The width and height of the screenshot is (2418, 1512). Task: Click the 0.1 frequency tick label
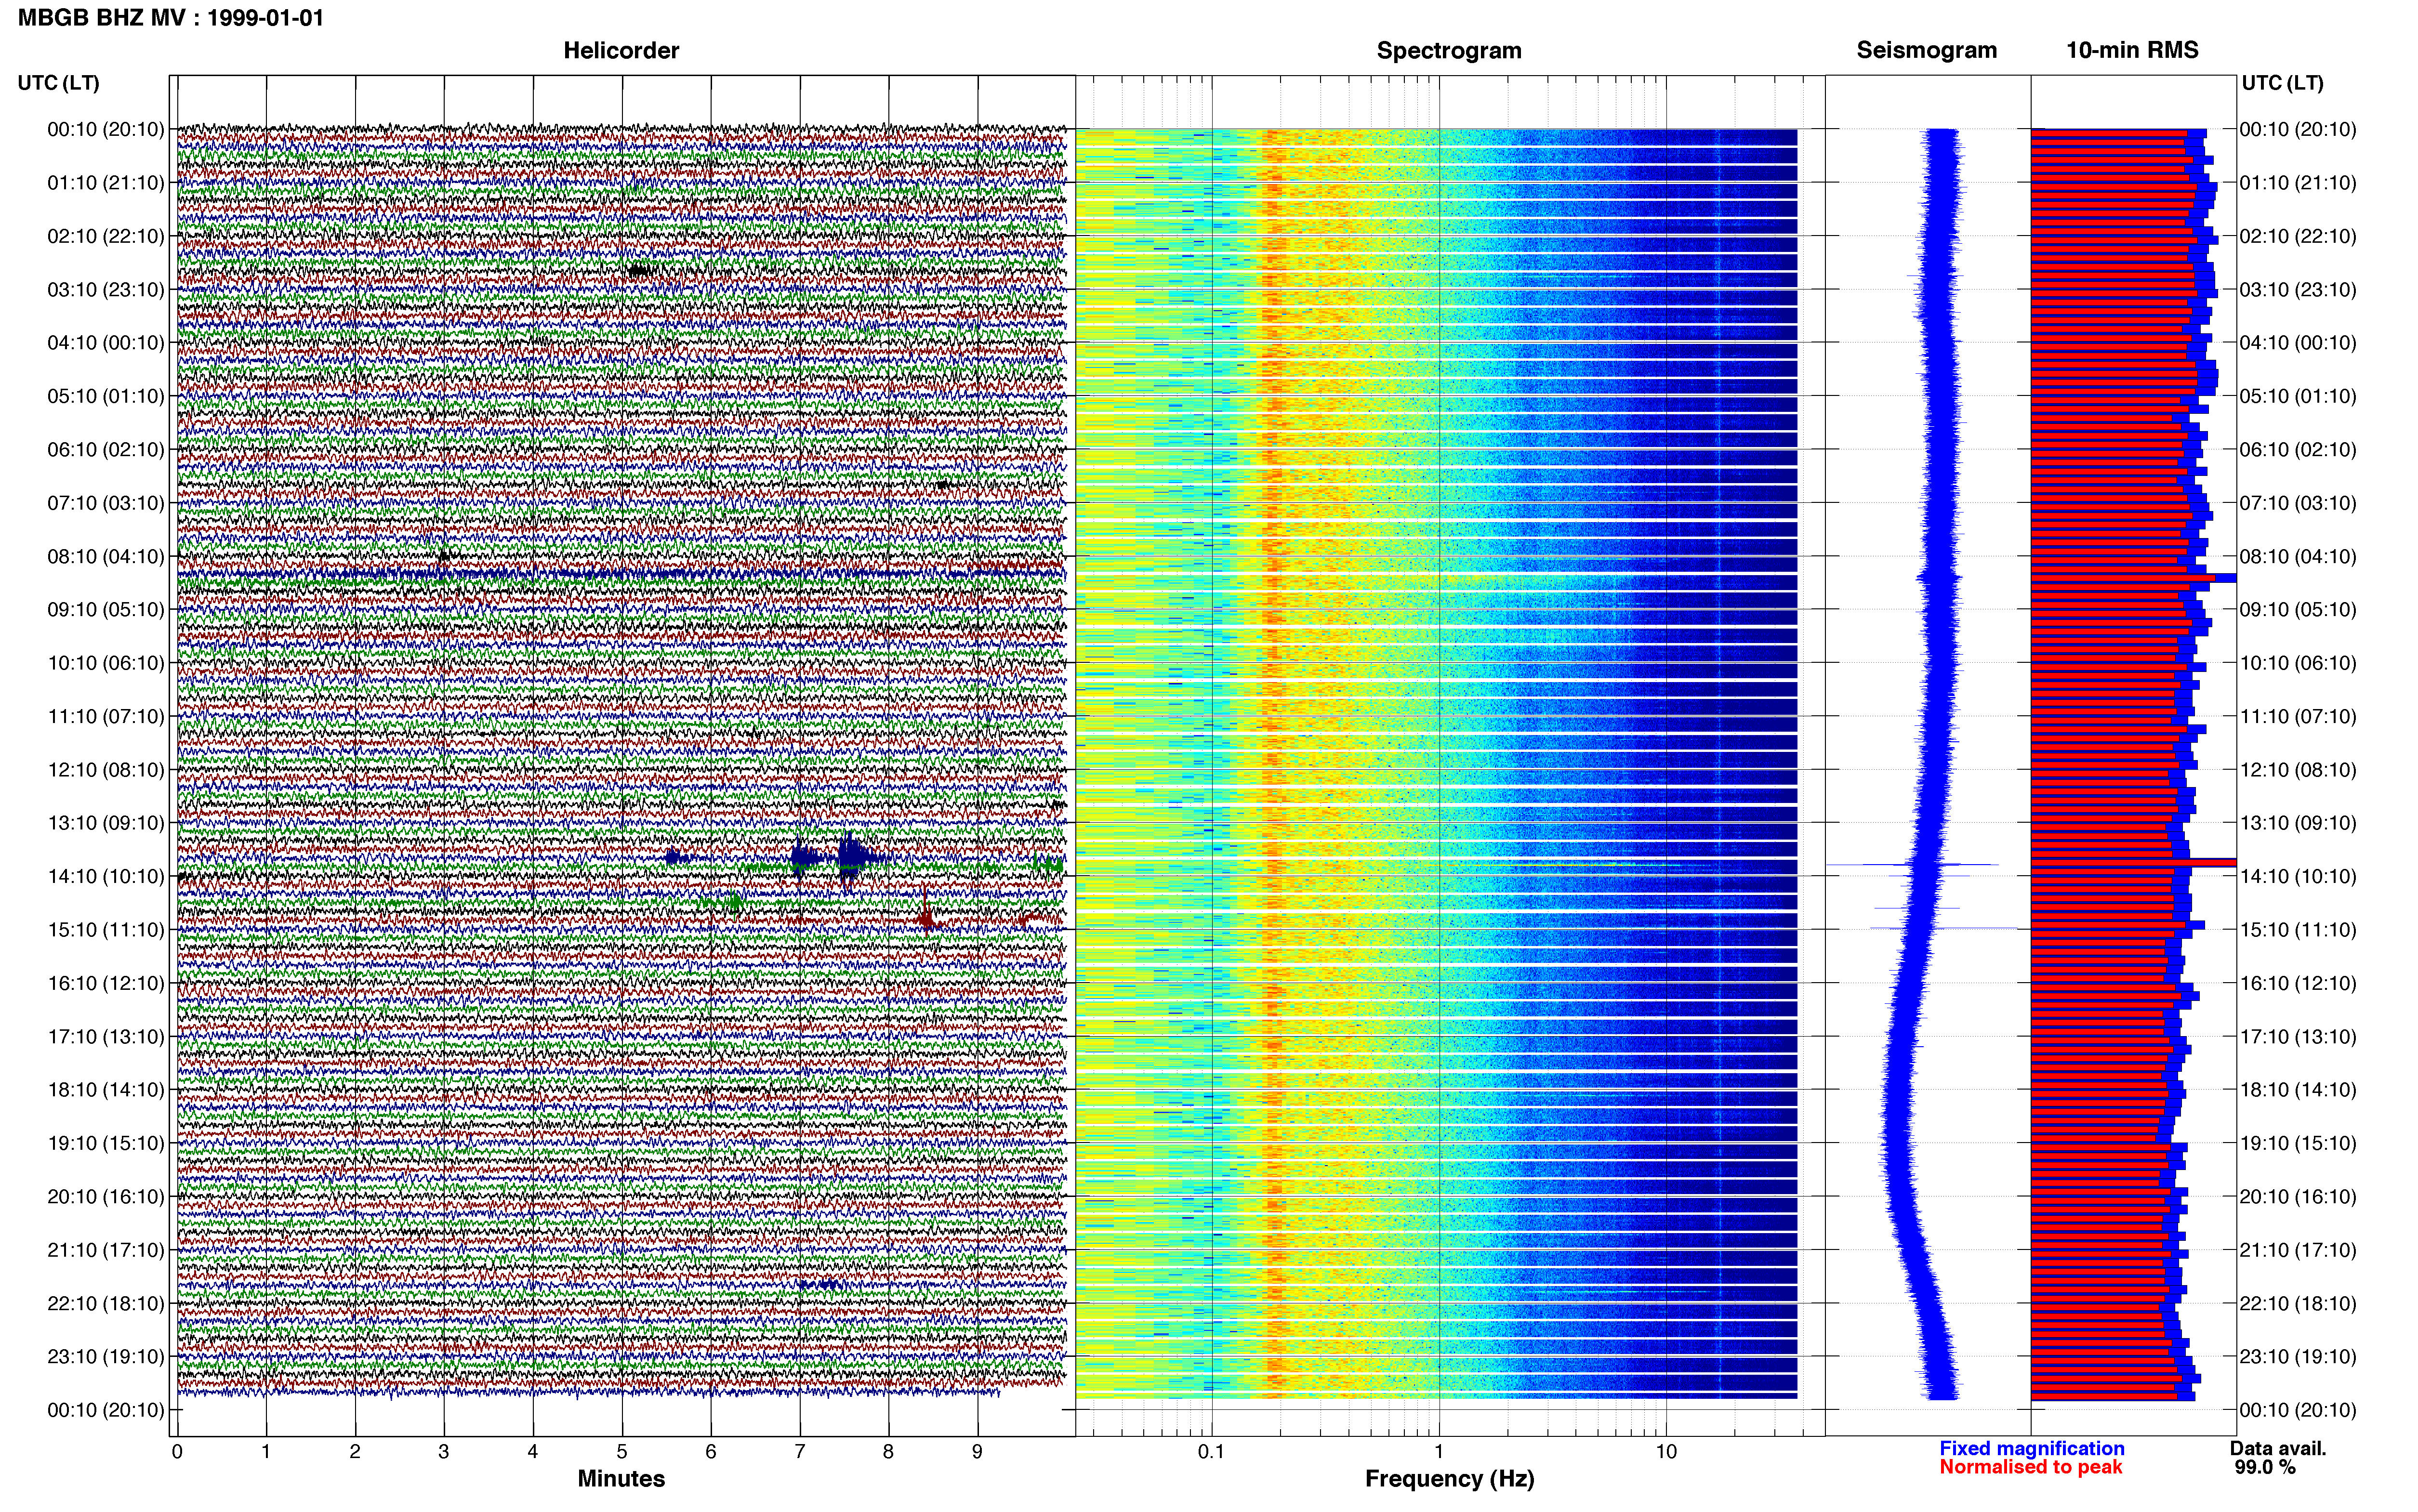point(1211,1452)
